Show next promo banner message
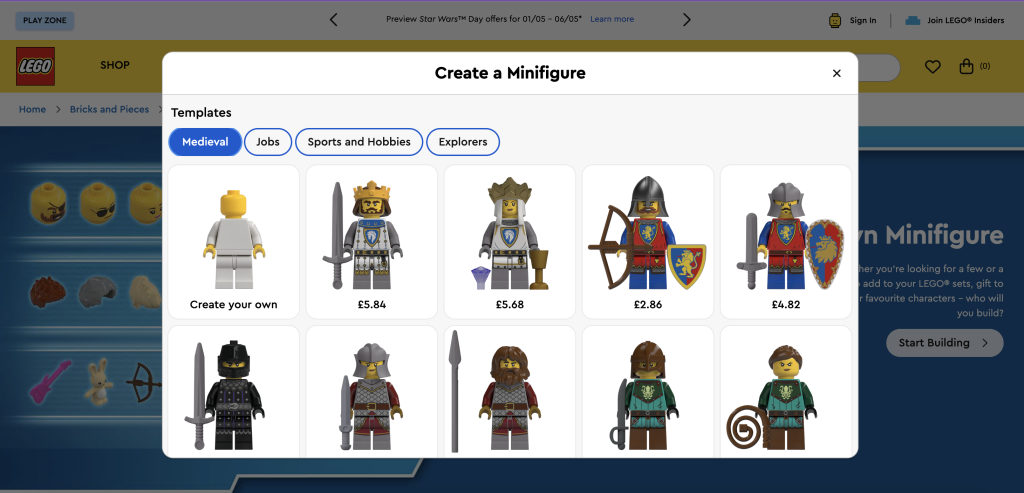 tap(686, 20)
